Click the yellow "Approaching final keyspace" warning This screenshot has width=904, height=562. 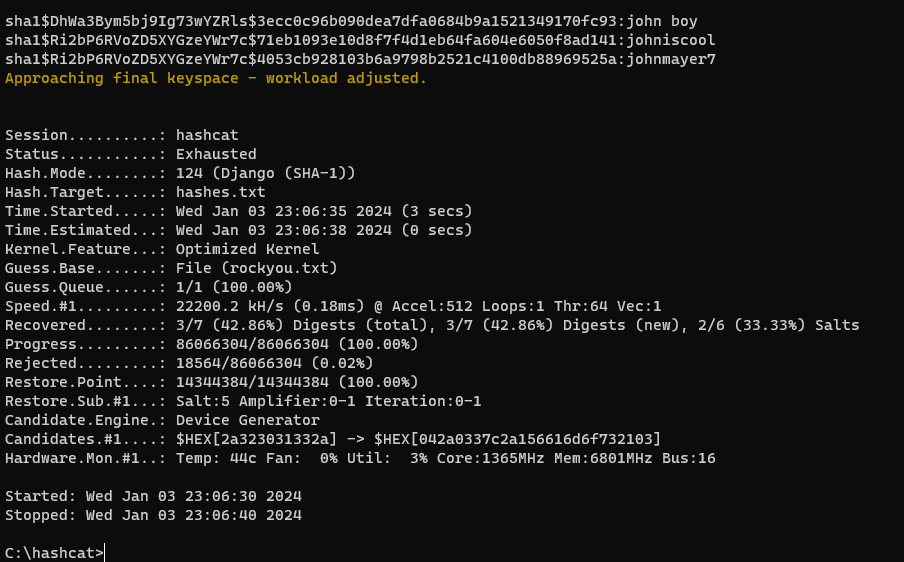coord(215,78)
